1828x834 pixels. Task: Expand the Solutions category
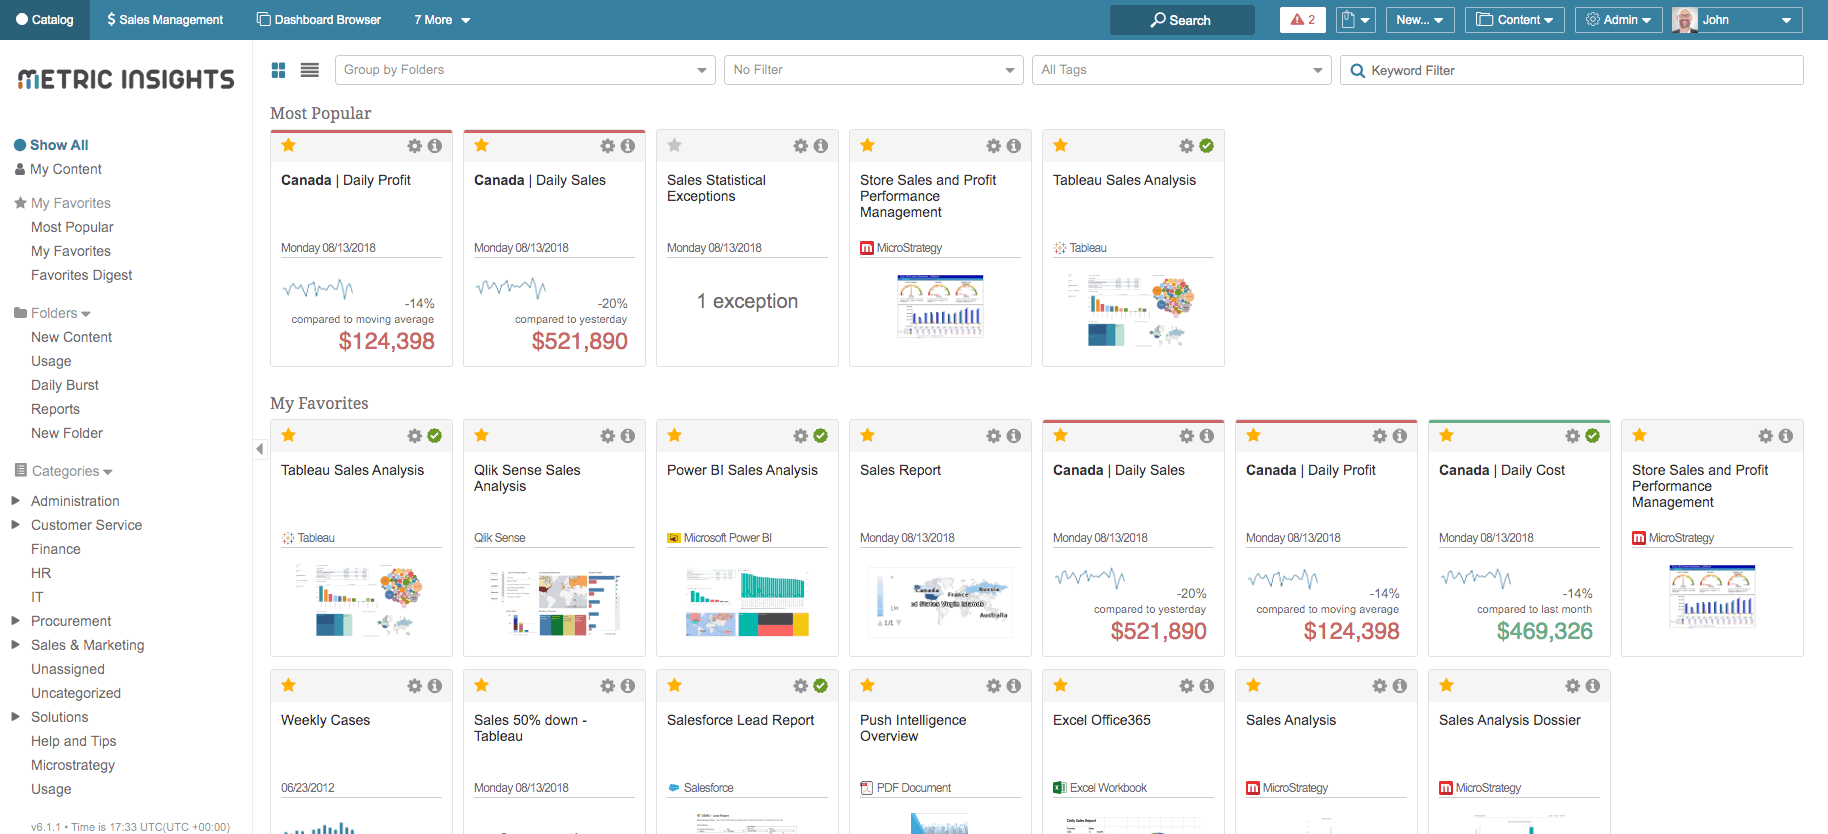tap(15, 716)
